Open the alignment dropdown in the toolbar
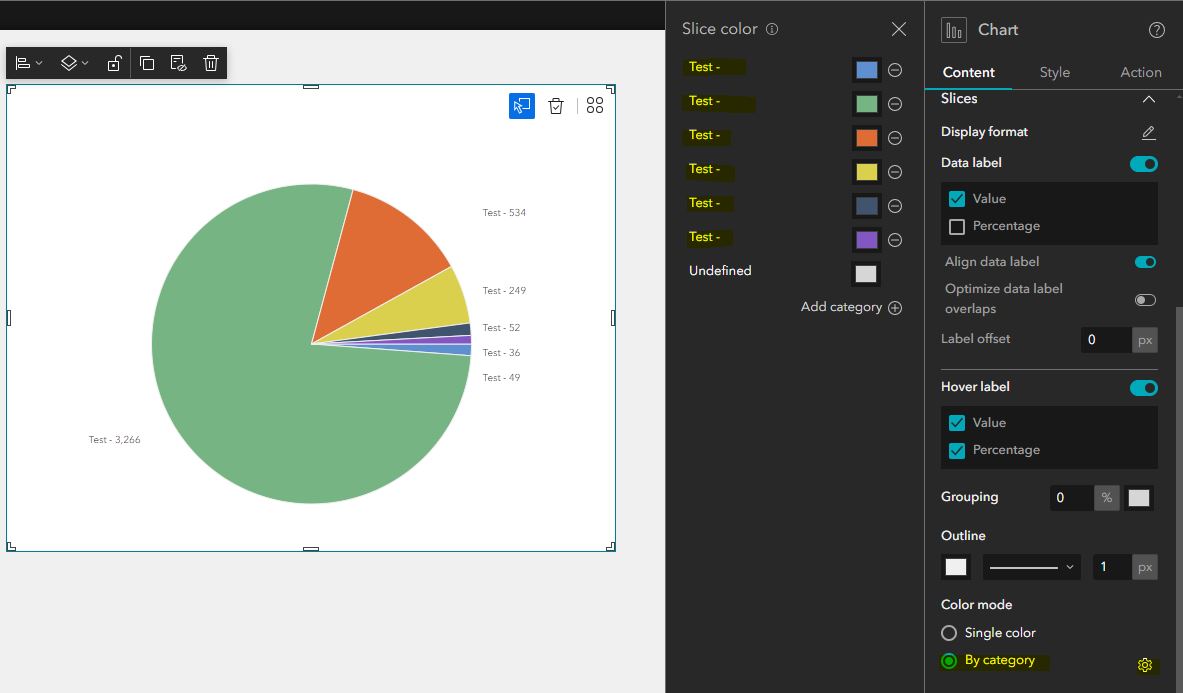The image size is (1183, 693). (29, 62)
